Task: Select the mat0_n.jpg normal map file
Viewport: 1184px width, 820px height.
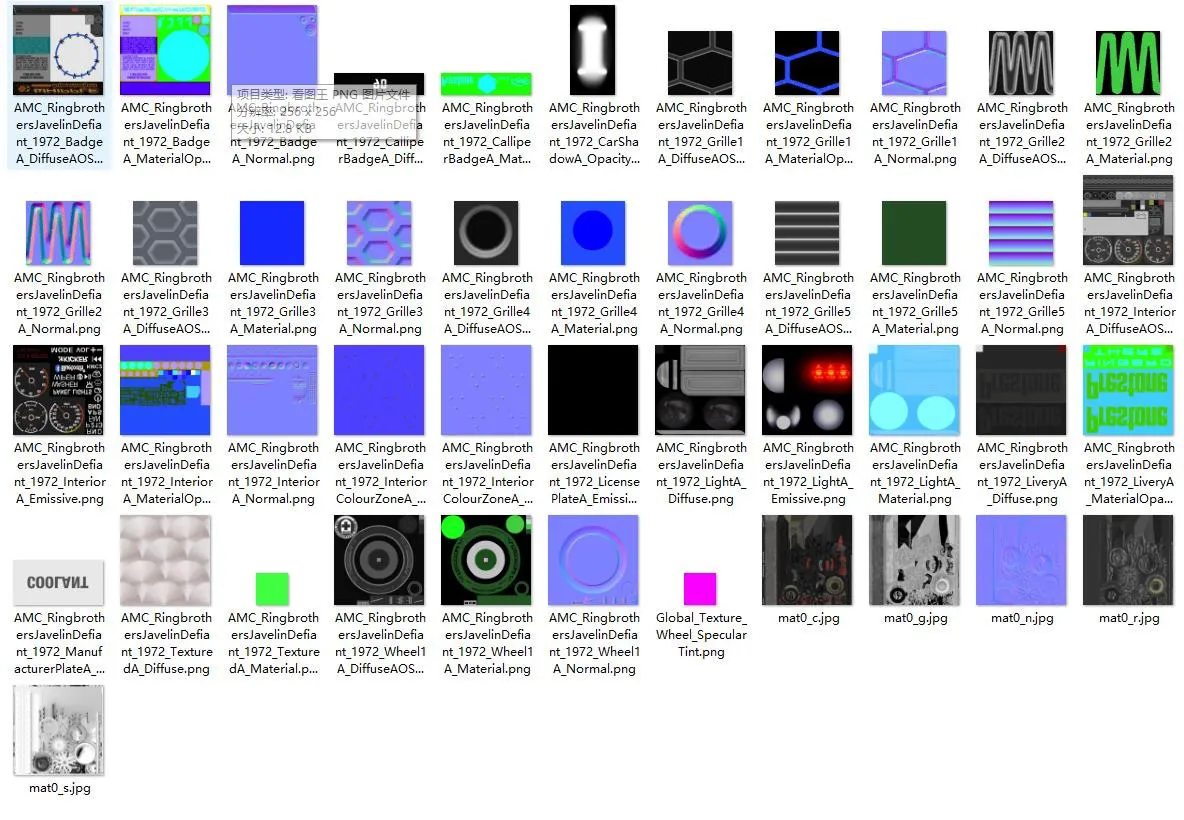Action: (x=1021, y=560)
